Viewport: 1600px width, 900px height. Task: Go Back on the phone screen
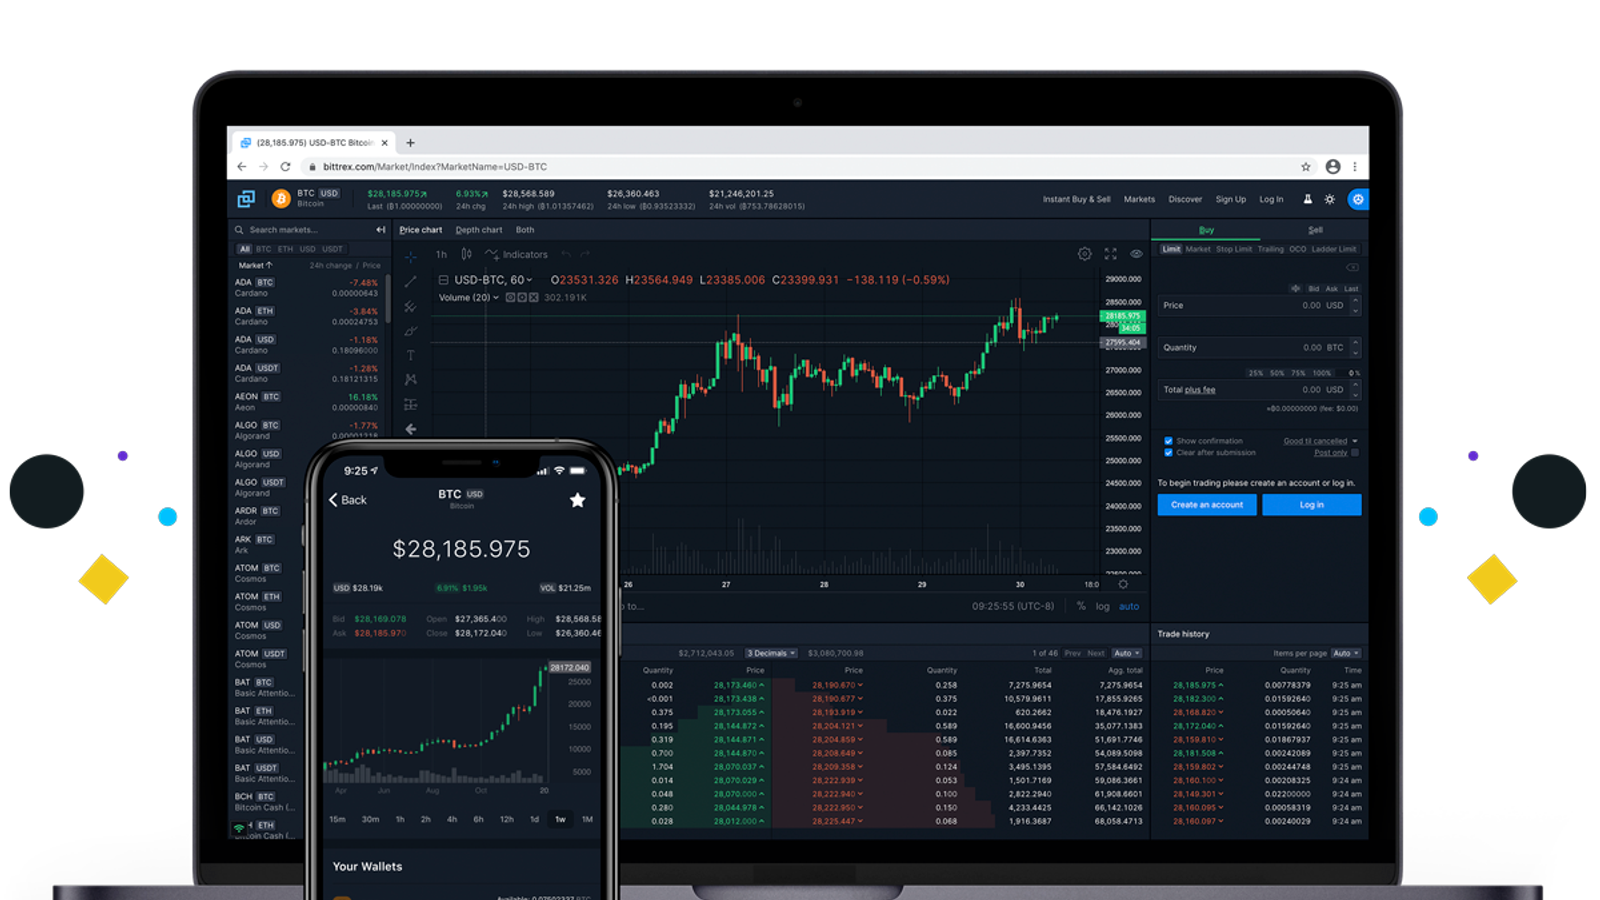tap(347, 500)
